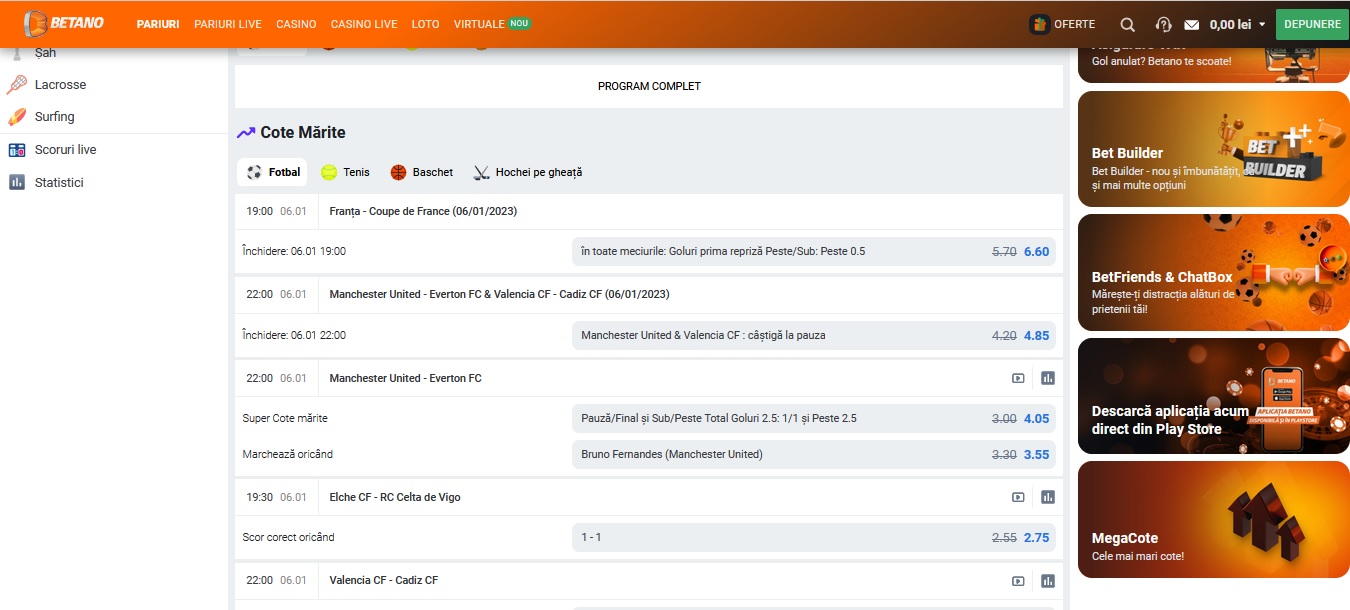Open Statistici in the sidebar
Screen dimensions: 1350x610
(x=59, y=183)
